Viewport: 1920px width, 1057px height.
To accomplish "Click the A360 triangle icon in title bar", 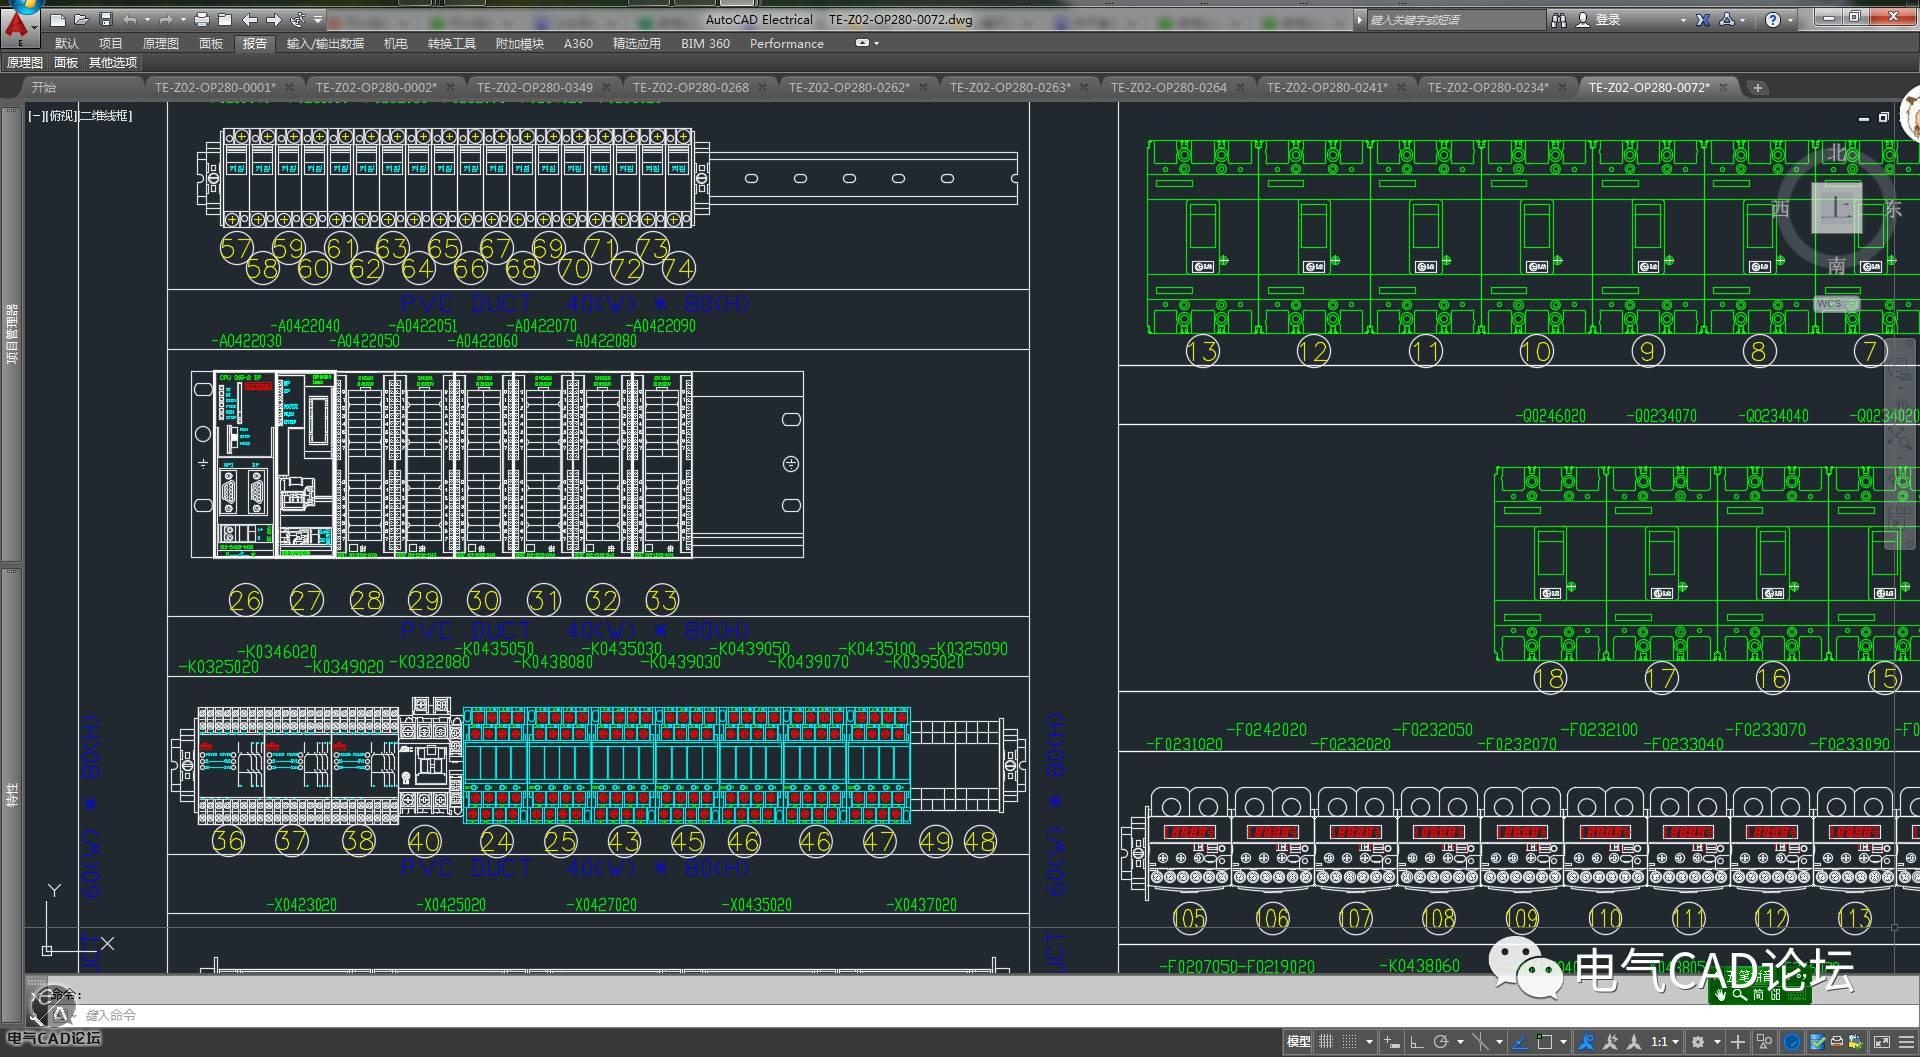I will pyautogui.click(x=1727, y=19).
